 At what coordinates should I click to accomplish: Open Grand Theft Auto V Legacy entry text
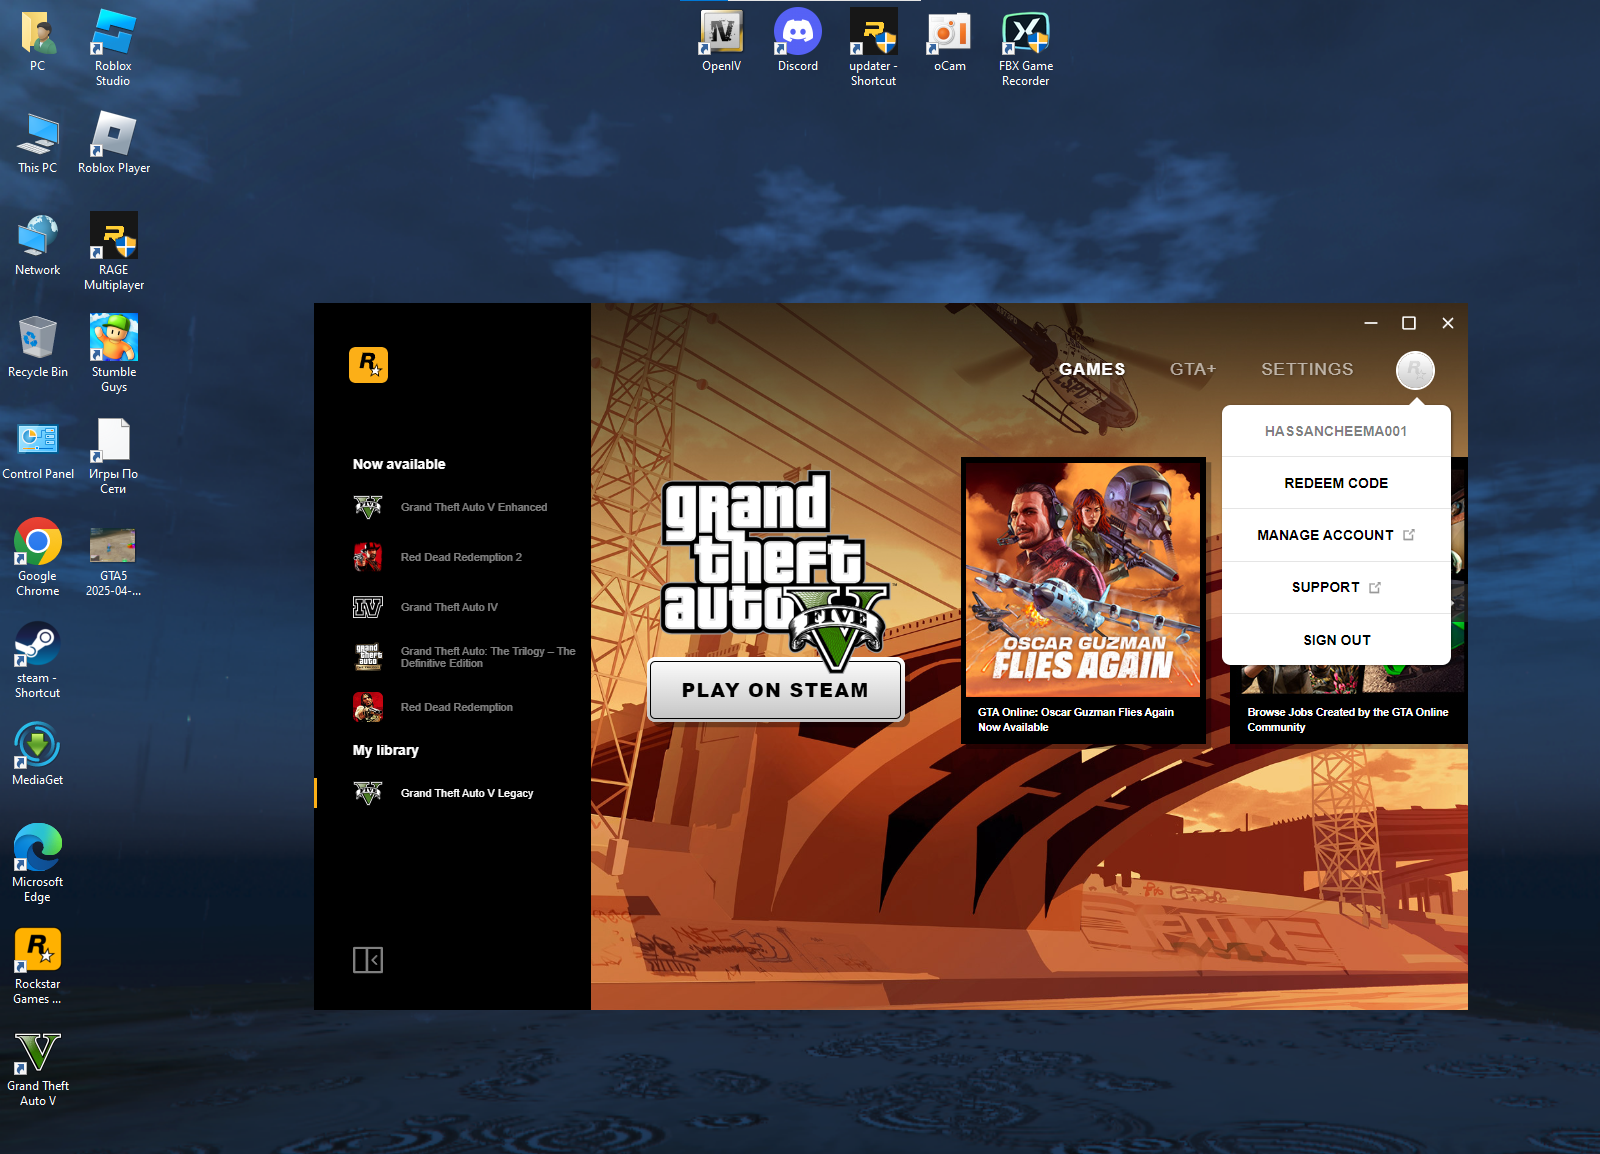pos(467,793)
